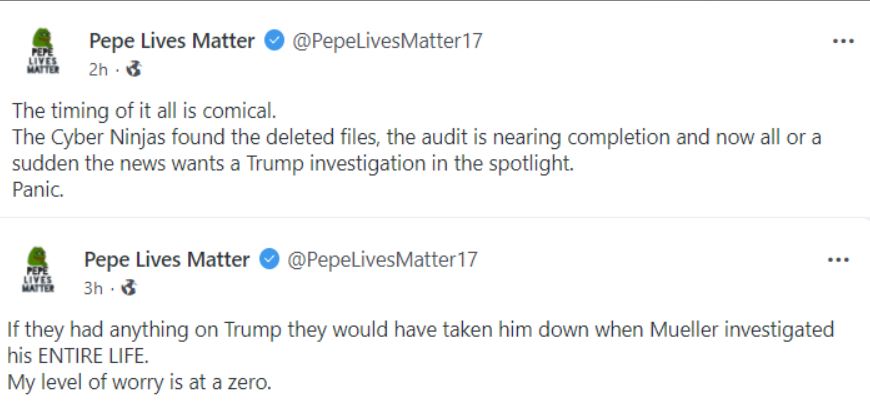The image size is (870, 405).
Task: Click the Pepe avatar on the top post
Action: tap(44, 53)
